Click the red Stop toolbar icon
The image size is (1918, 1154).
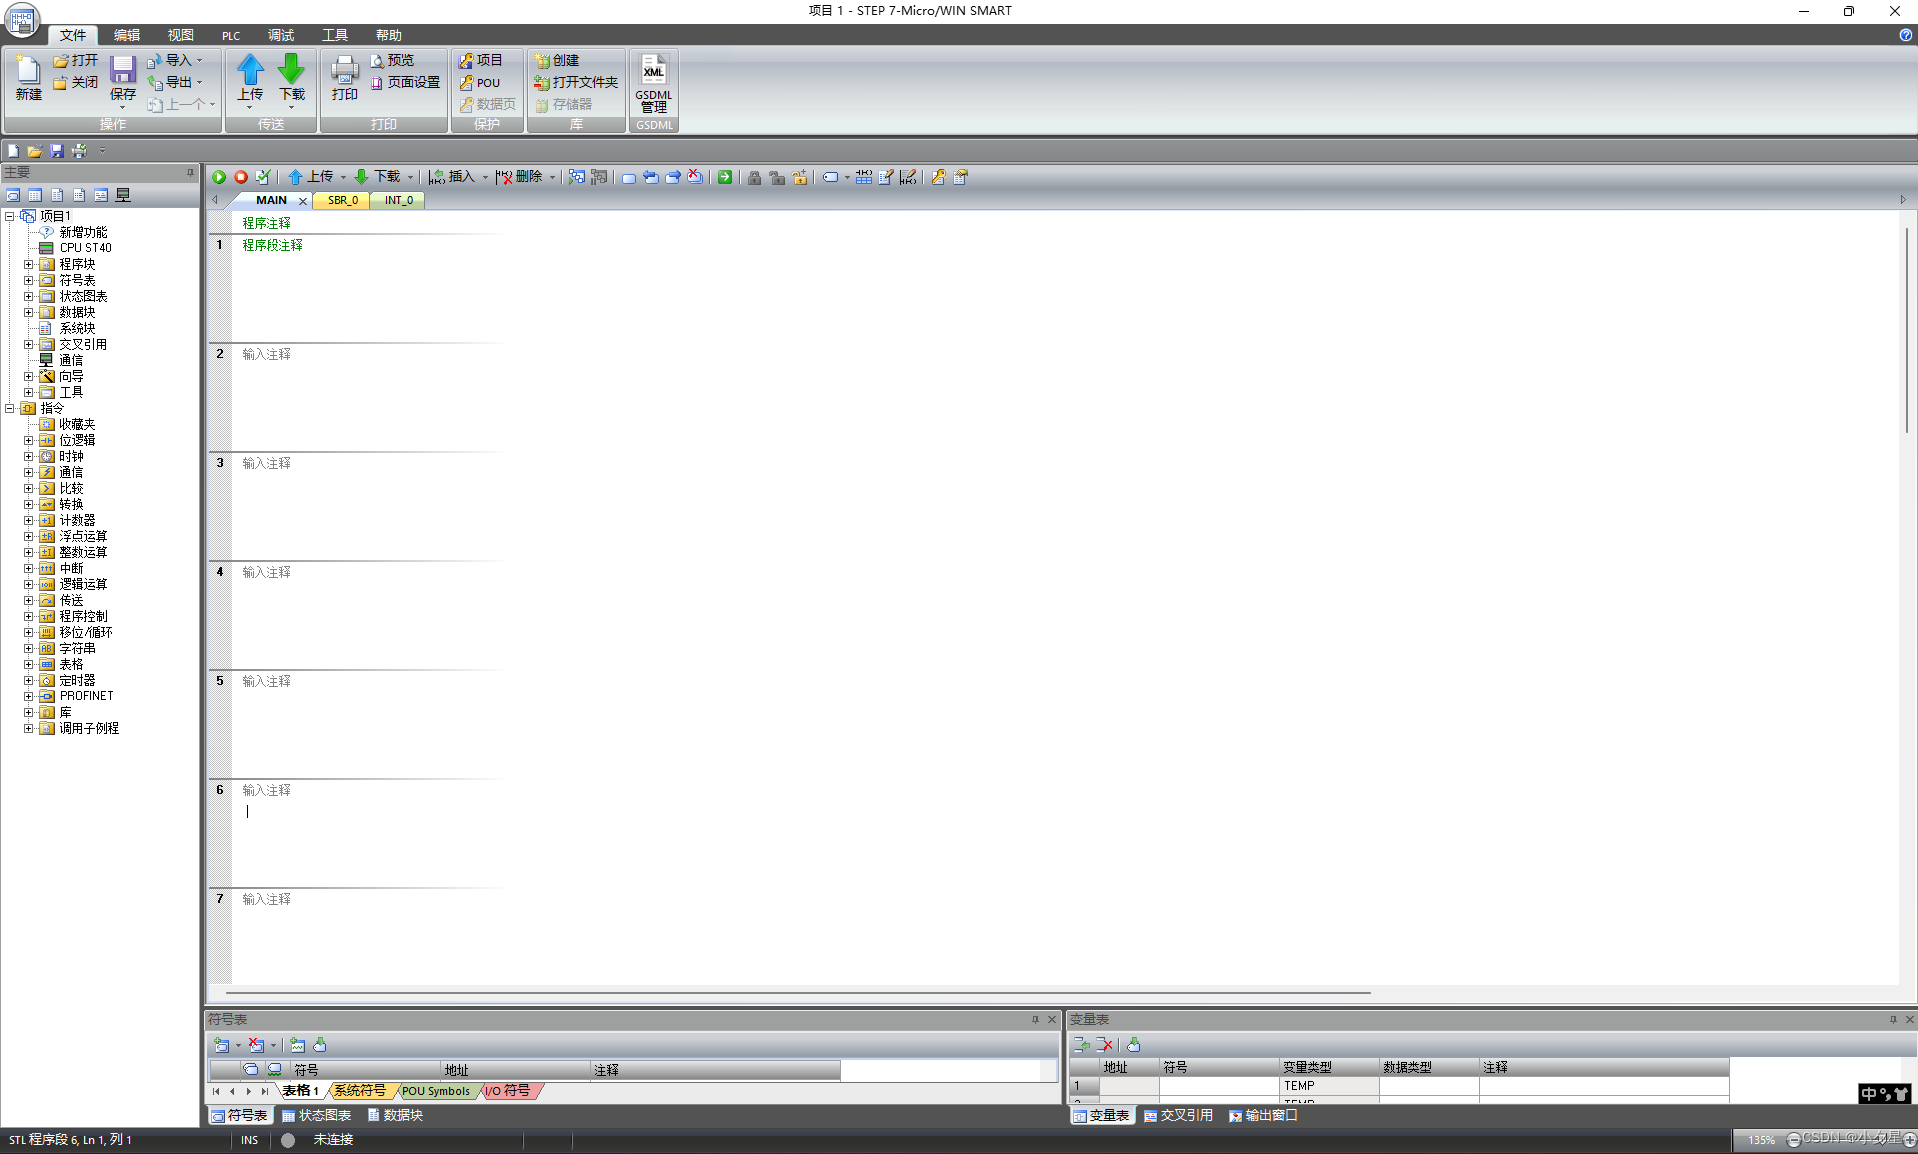(x=240, y=177)
